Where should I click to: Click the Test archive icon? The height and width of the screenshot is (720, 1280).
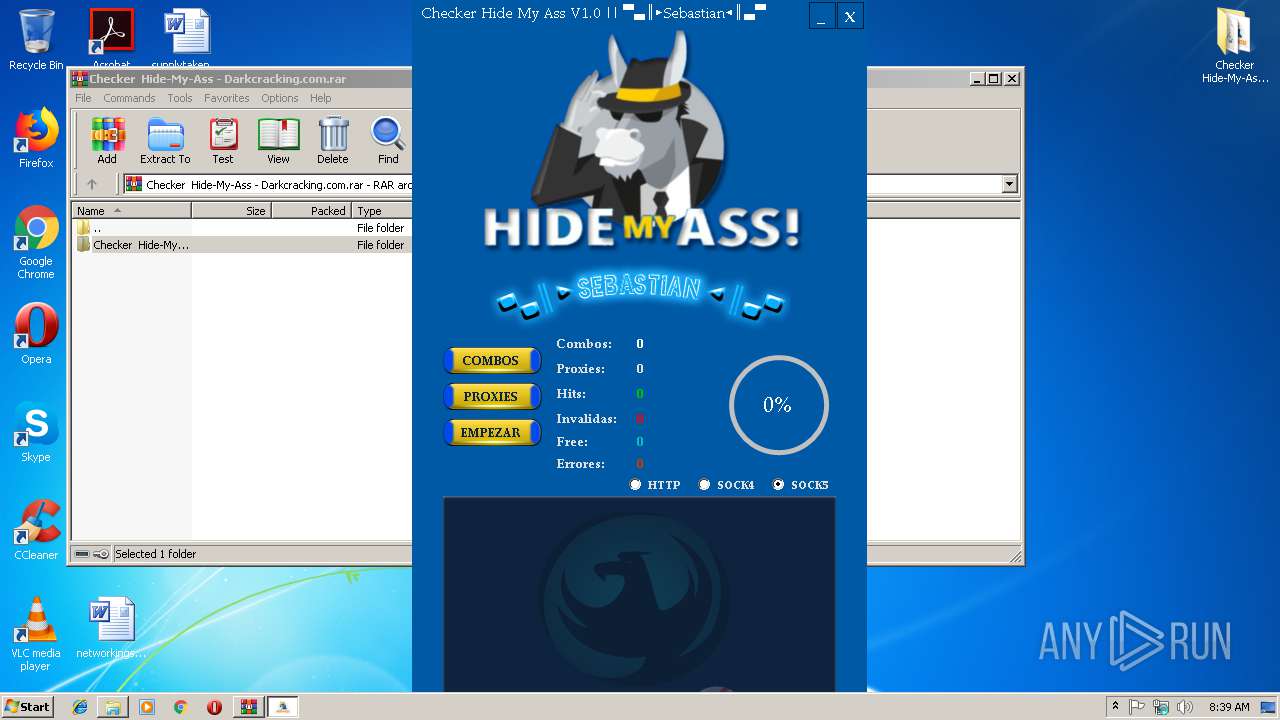[223, 141]
